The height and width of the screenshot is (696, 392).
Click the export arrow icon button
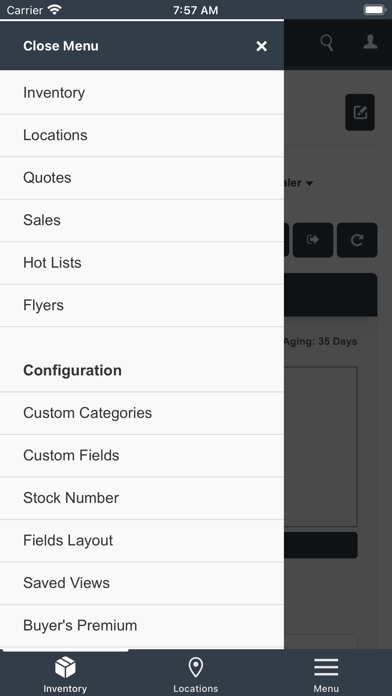coord(313,240)
